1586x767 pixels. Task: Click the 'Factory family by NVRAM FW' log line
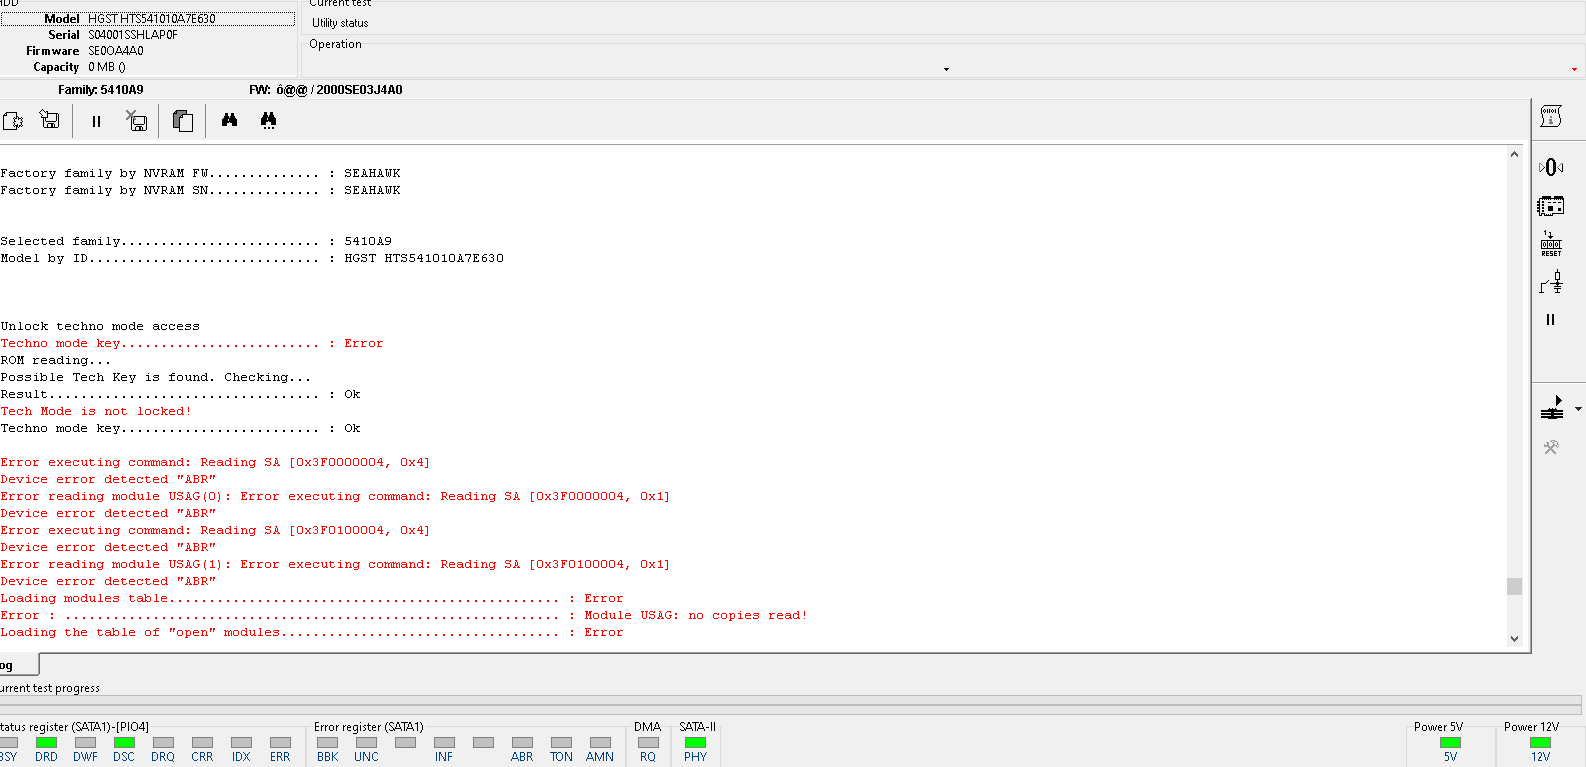[200, 173]
